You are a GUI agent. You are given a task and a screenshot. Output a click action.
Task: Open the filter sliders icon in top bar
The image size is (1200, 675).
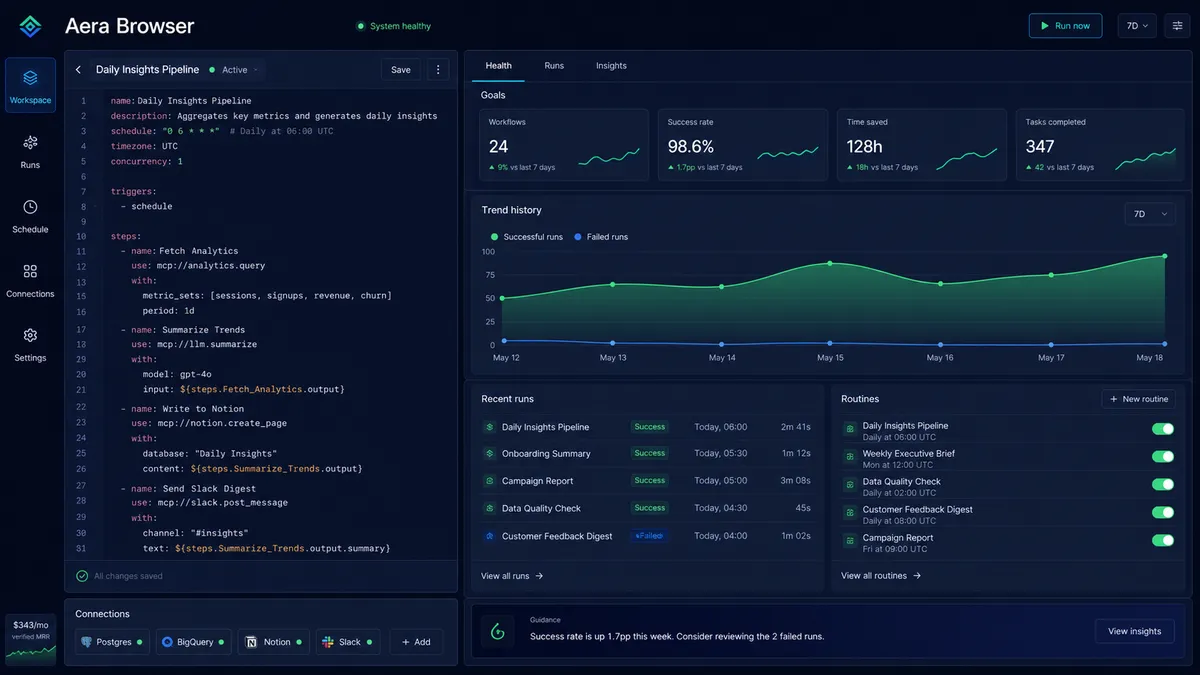1178,26
